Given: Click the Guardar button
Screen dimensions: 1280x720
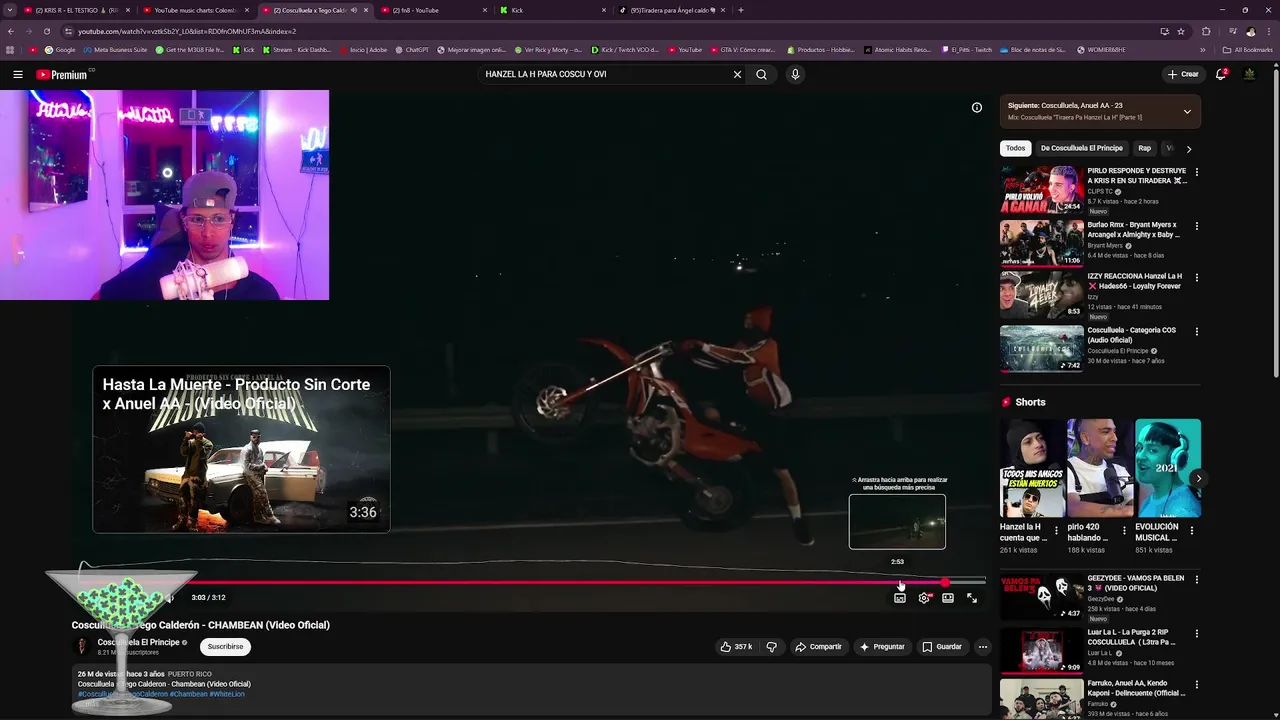Looking at the screenshot, I should pos(942,647).
